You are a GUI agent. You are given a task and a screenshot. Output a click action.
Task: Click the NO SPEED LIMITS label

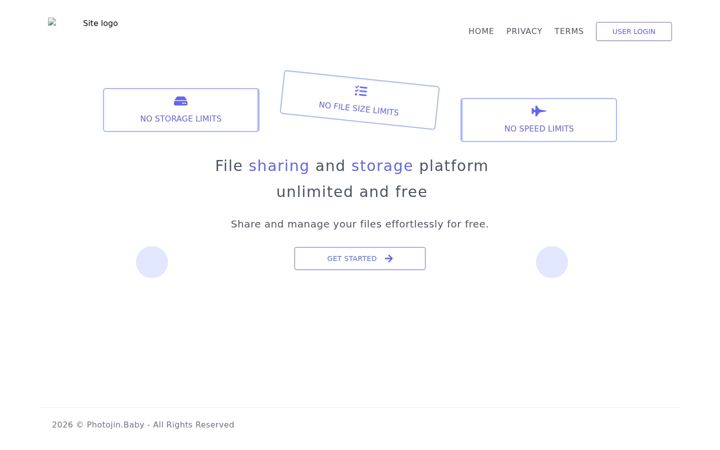tap(539, 129)
